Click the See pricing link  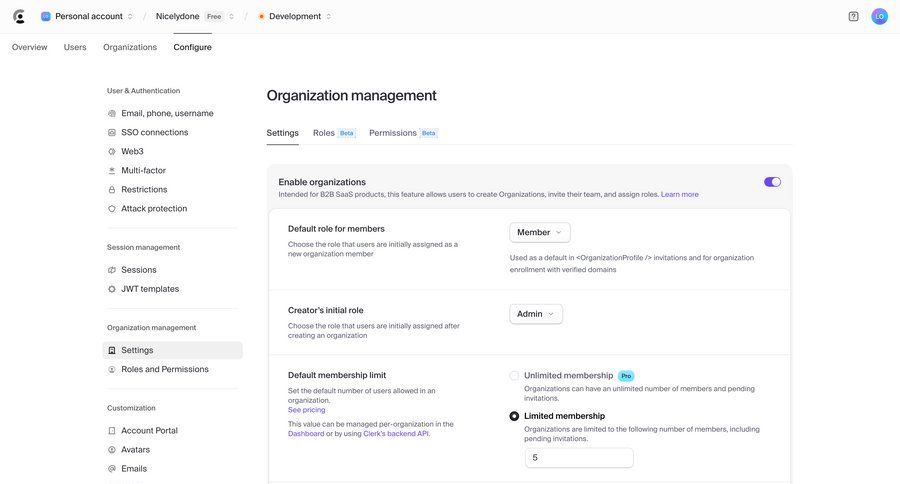(x=307, y=410)
